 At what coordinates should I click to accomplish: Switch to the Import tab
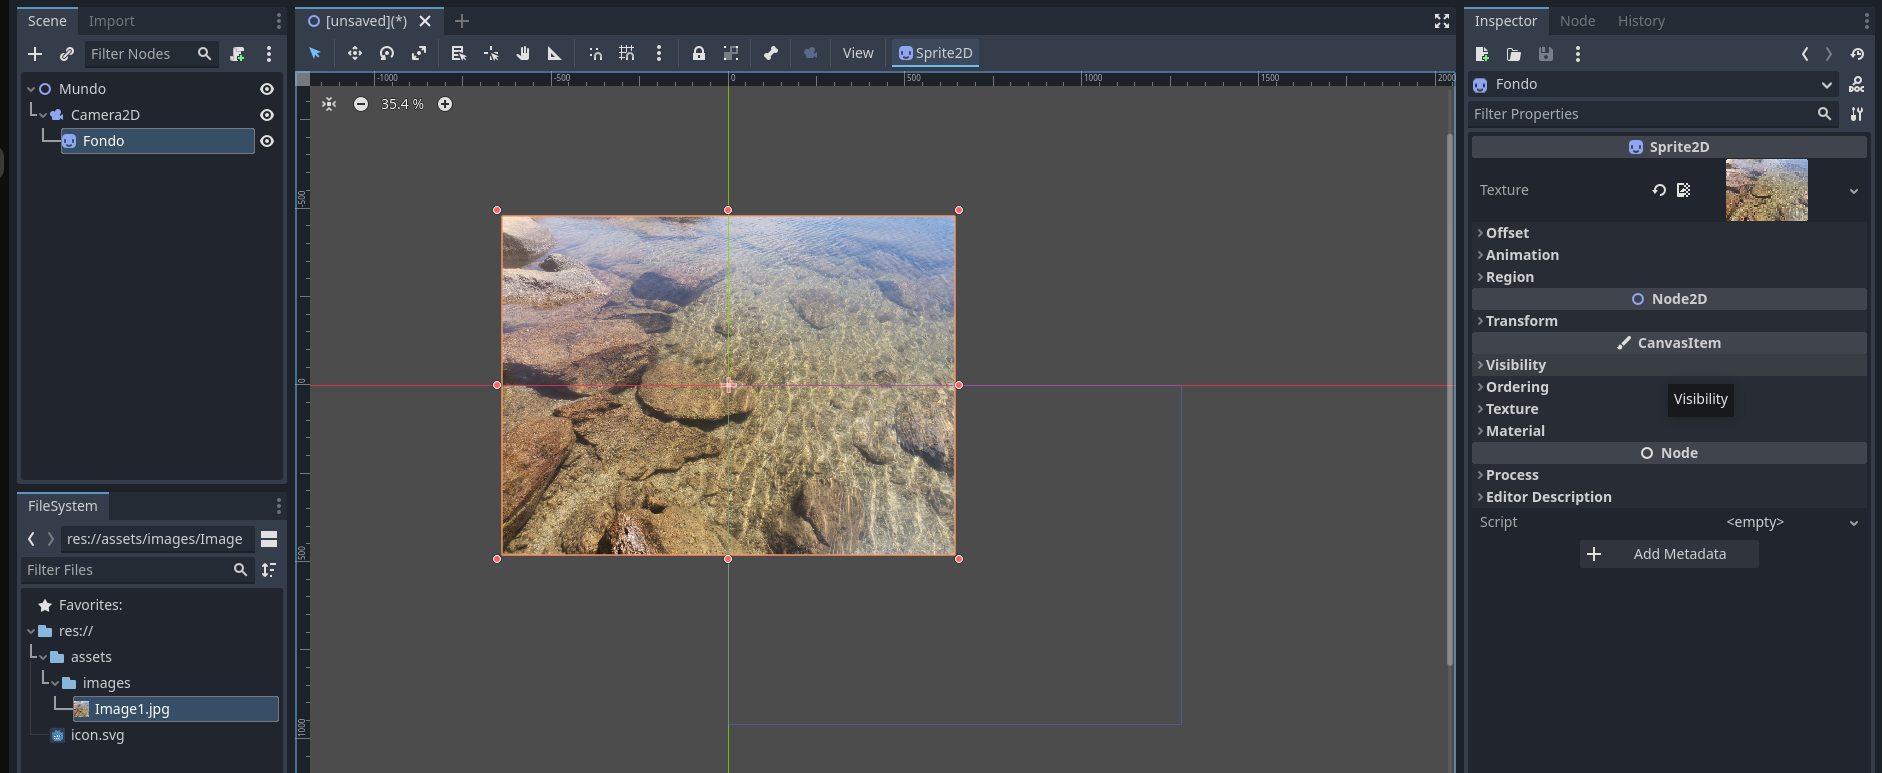111,21
